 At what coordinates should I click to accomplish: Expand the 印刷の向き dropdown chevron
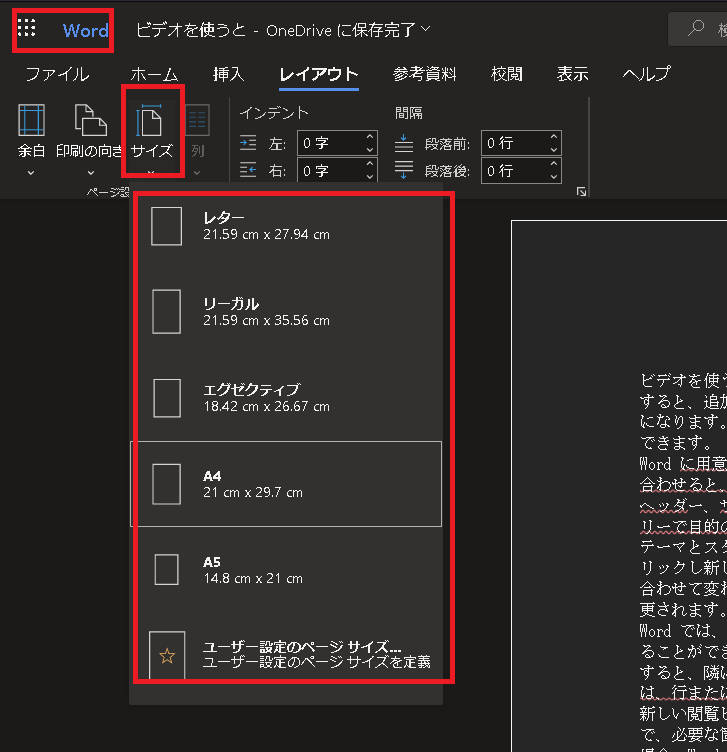point(91,173)
